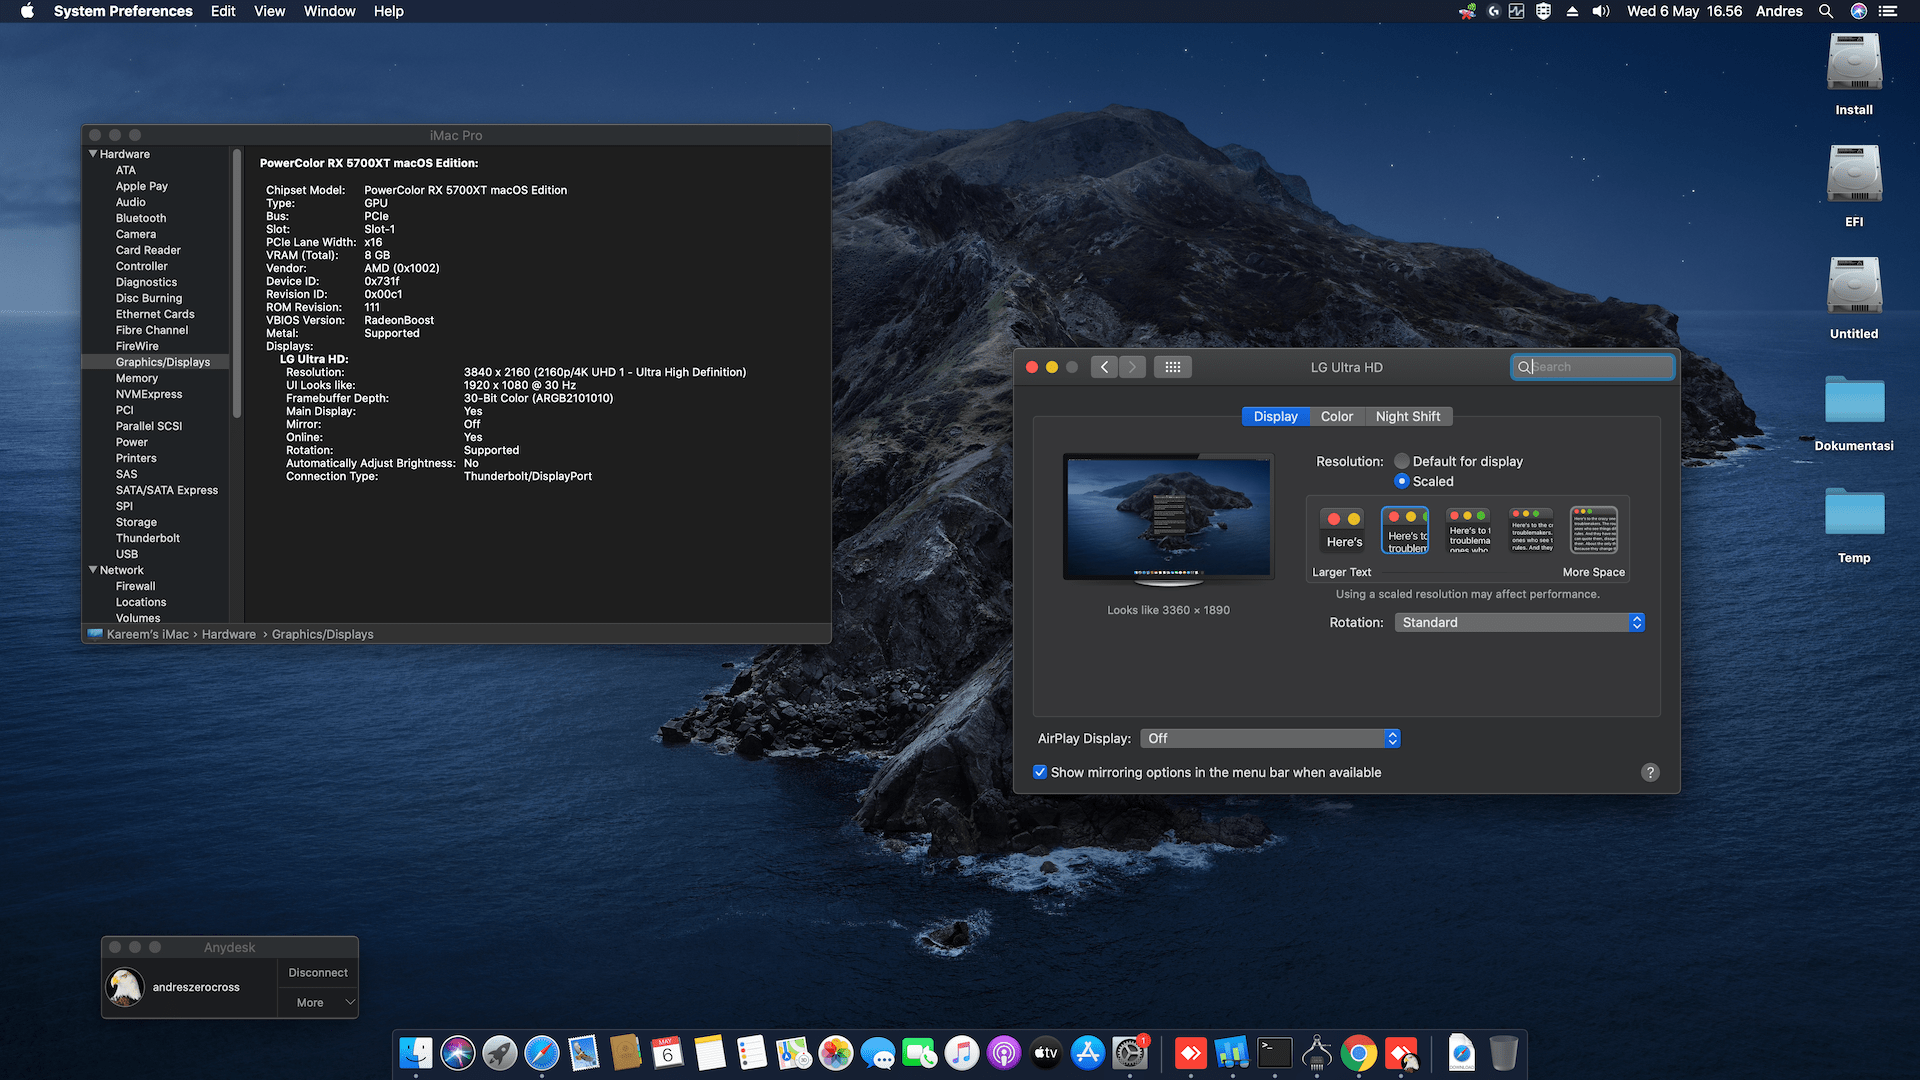Open the Trash in the Dock

point(1503,1053)
